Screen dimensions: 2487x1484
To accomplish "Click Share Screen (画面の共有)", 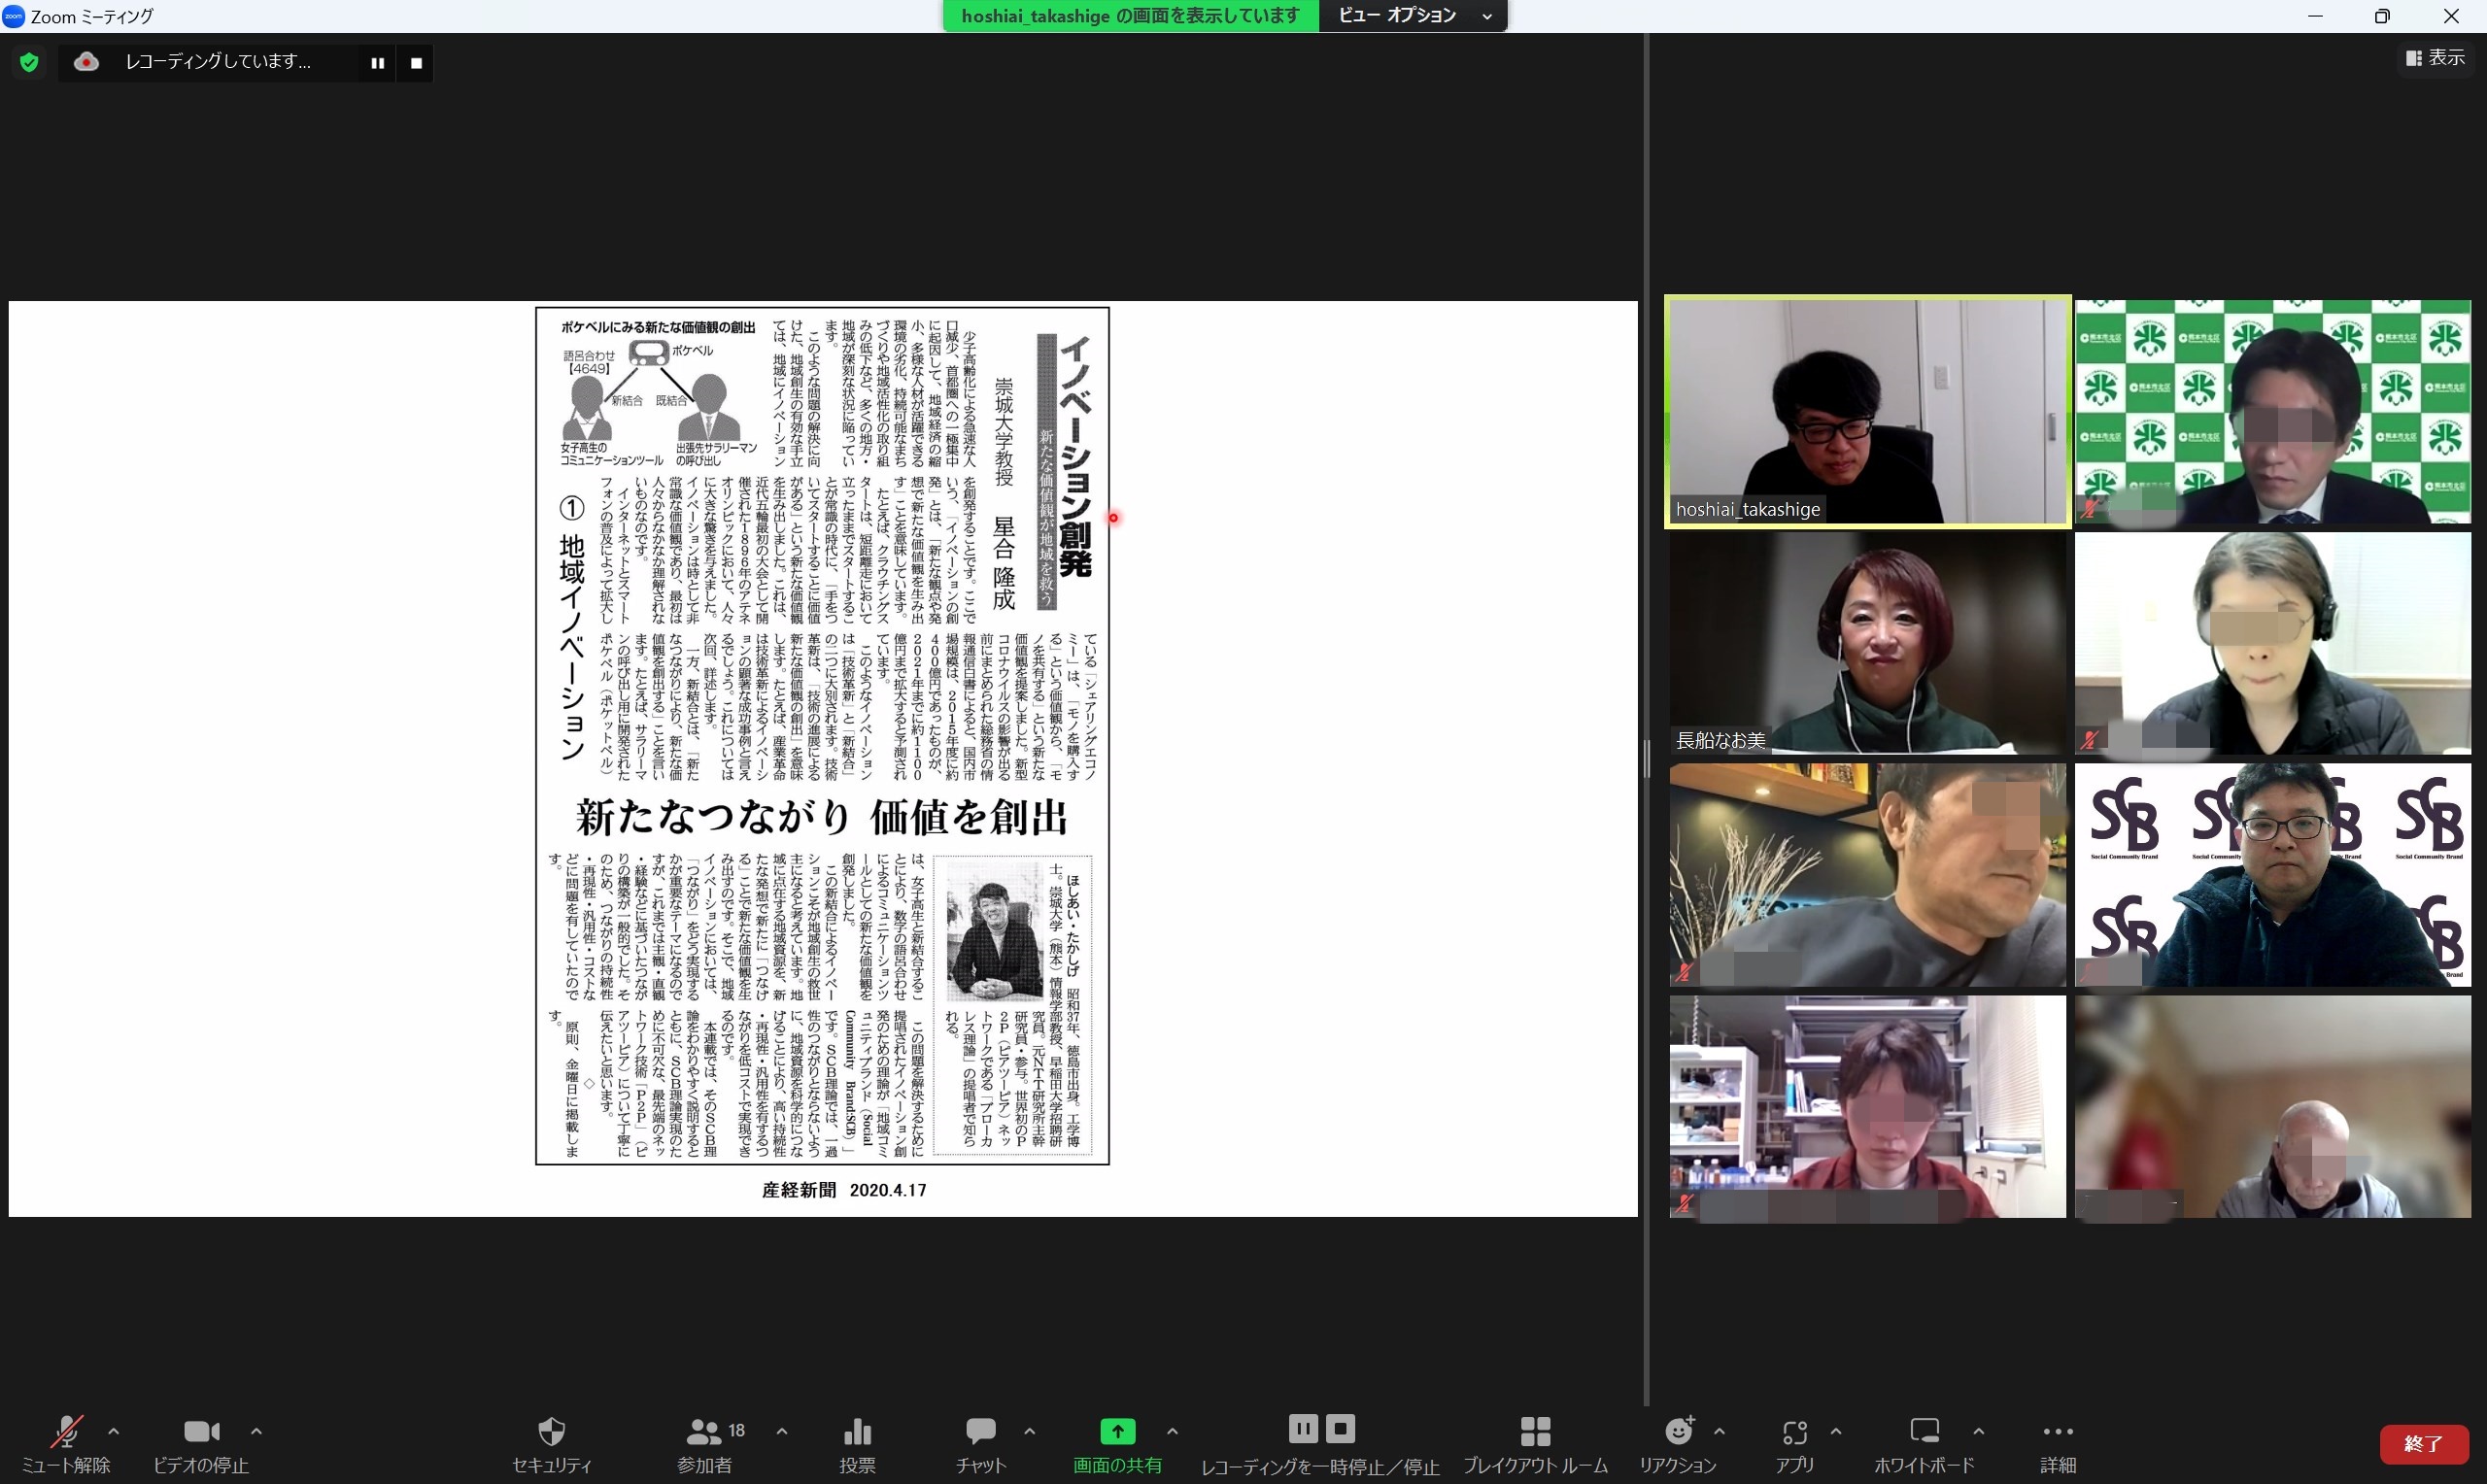I will (1117, 1445).
